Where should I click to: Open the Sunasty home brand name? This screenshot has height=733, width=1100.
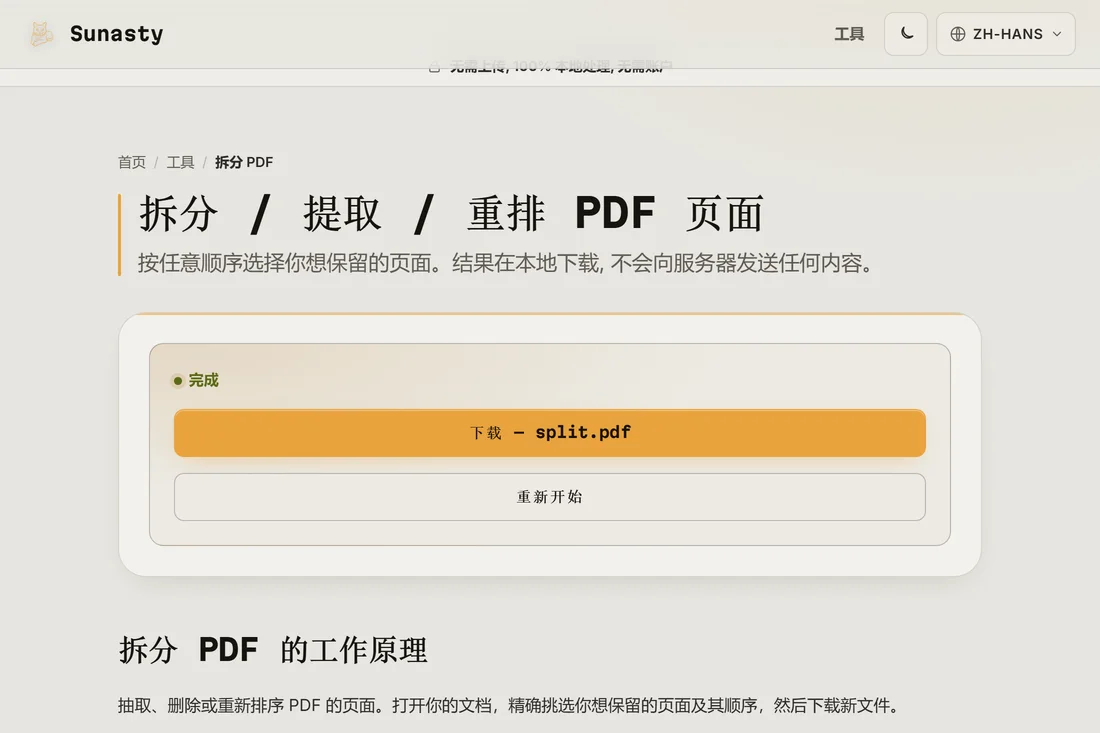[116, 34]
